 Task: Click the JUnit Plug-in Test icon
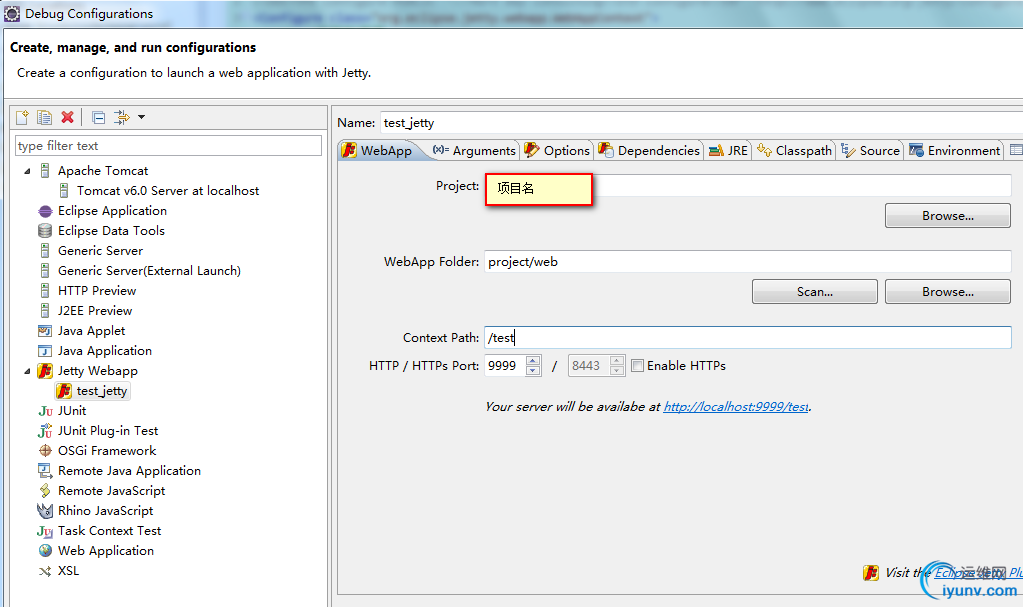click(45, 431)
